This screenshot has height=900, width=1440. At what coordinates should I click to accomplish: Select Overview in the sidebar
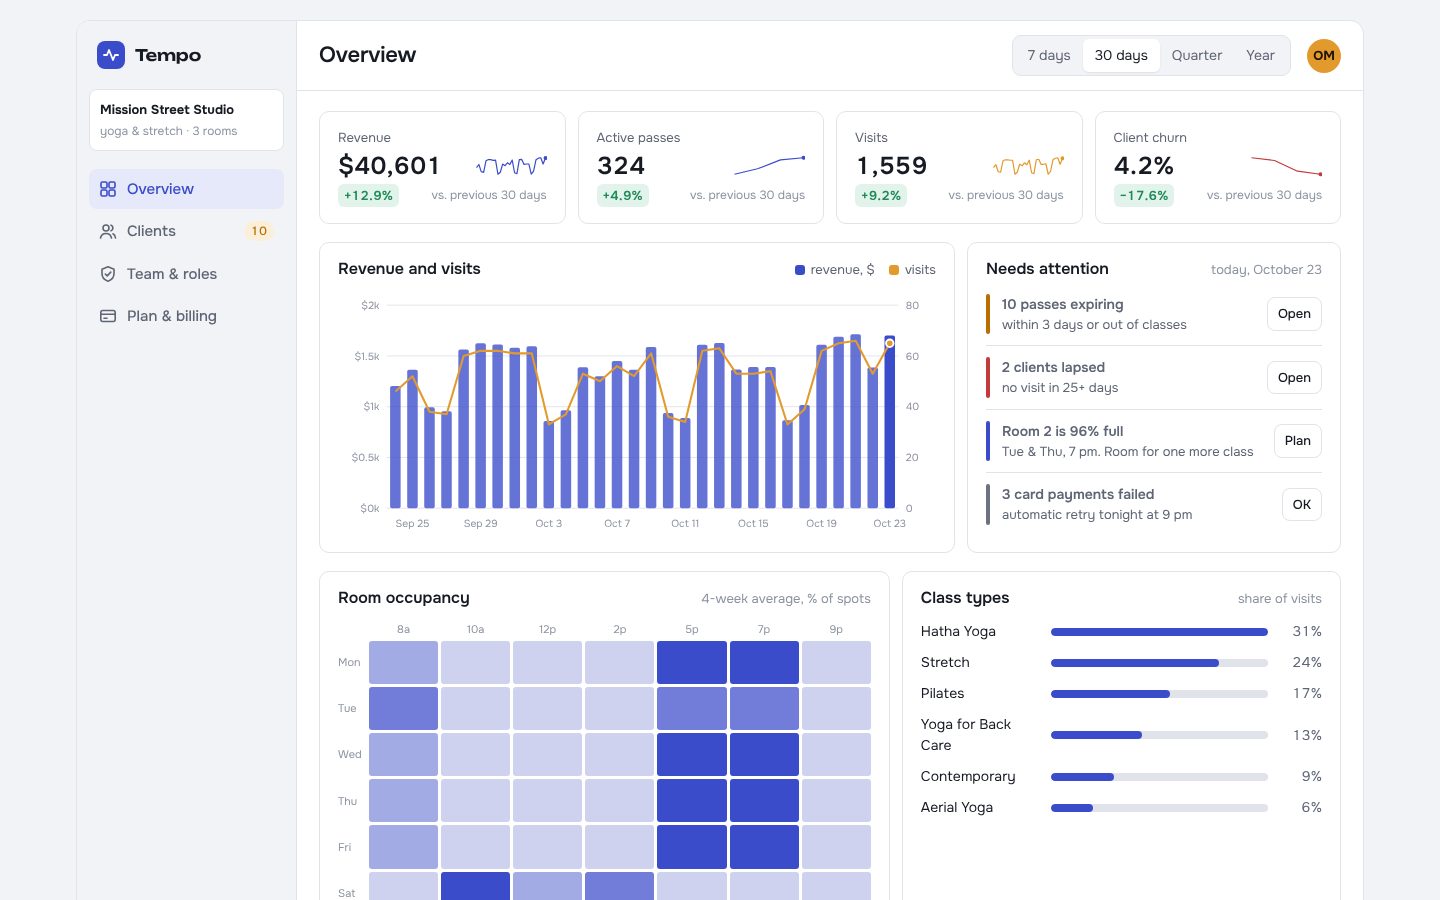tap(186, 189)
